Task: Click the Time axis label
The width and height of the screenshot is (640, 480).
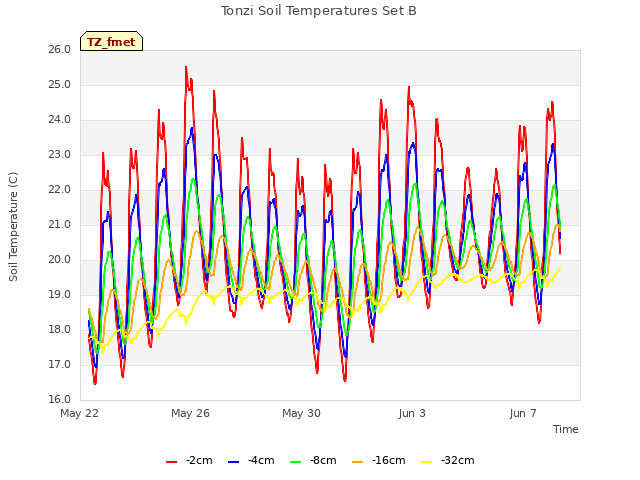Action: click(x=566, y=429)
